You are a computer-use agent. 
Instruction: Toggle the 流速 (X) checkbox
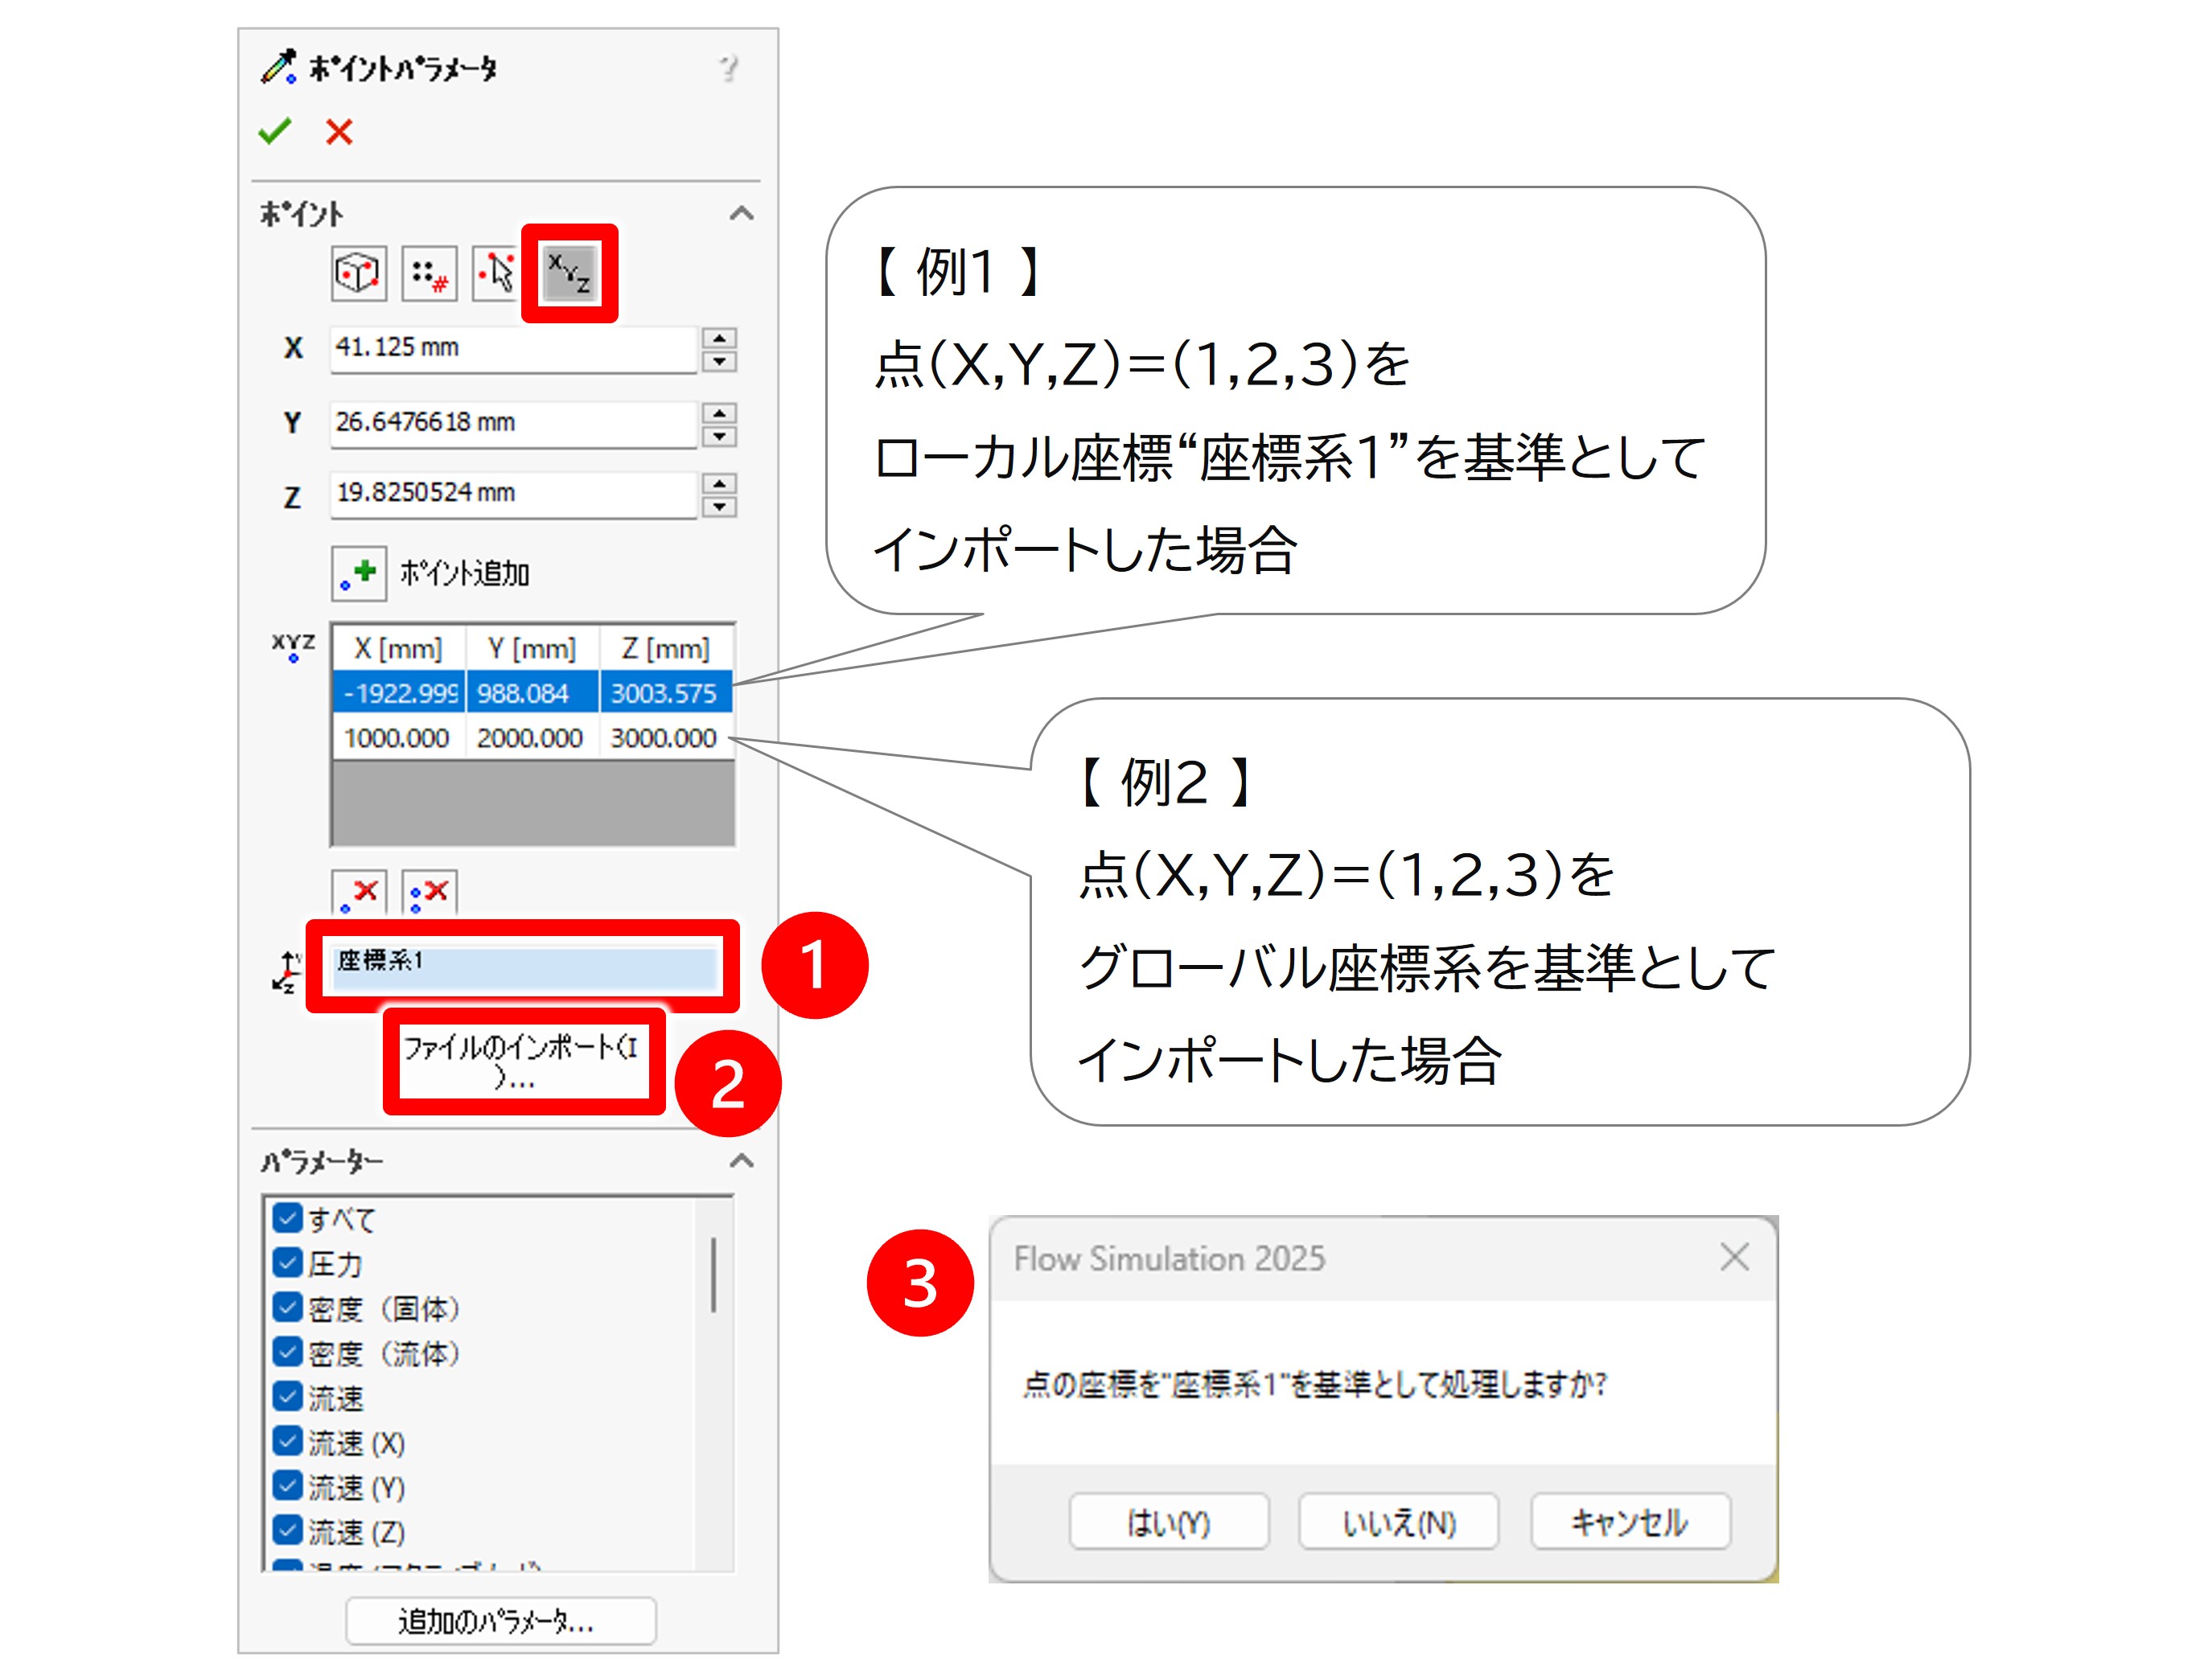click(x=287, y=1441)
